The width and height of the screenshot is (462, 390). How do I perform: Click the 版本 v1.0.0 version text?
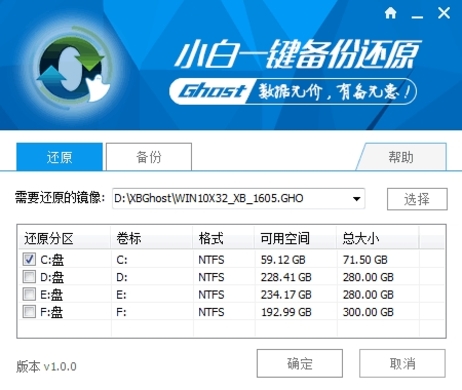click(46, 367)
